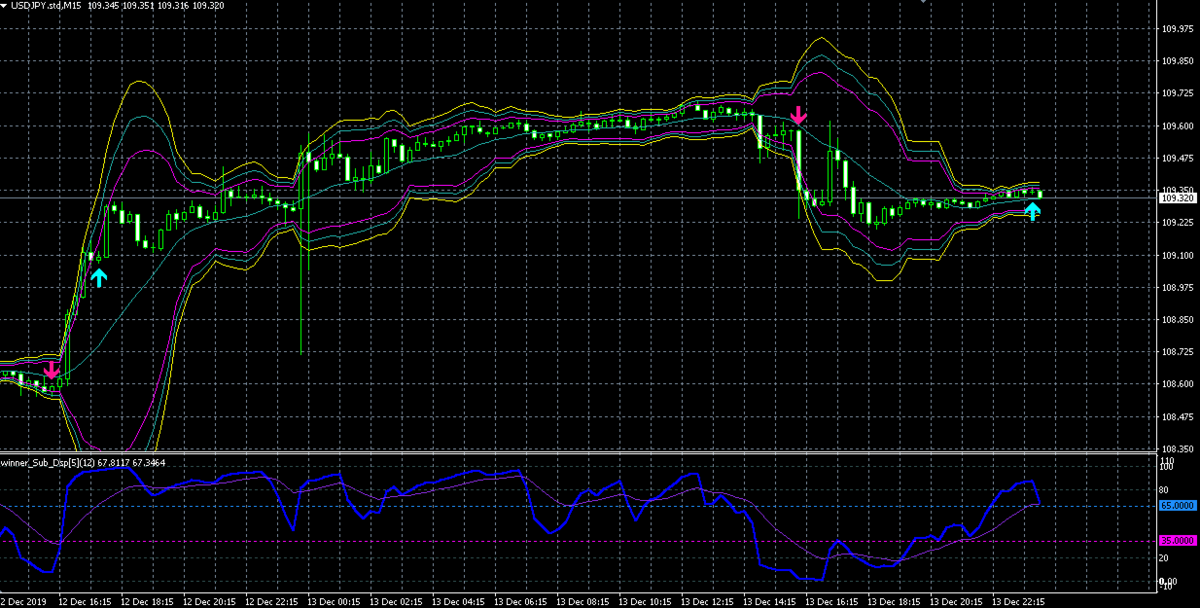The image size is (1200, 608).
Task: Click the 109.225 price scale label
Action: pos(1178,223)
